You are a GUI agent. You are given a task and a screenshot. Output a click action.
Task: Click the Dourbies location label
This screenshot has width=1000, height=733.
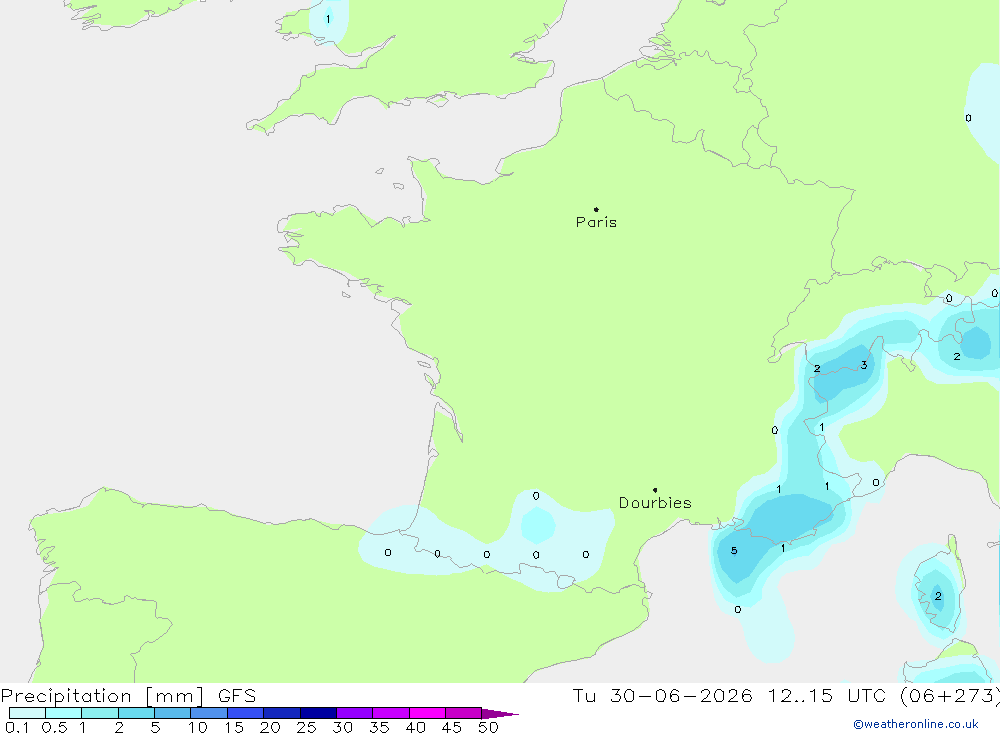(x=655, y=503)
